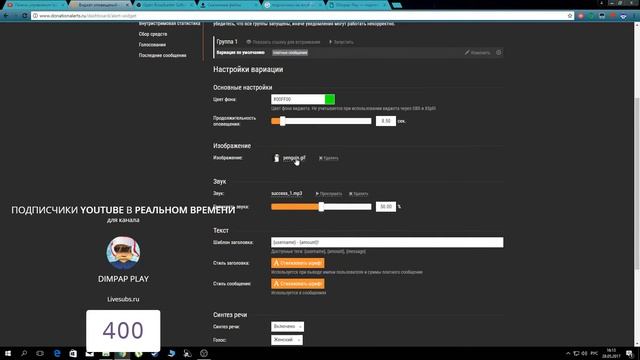Switch to the fourth browser tab
The width and height of the screenshot is (640, 360).
pyautogui.click(x=229, y=4)
